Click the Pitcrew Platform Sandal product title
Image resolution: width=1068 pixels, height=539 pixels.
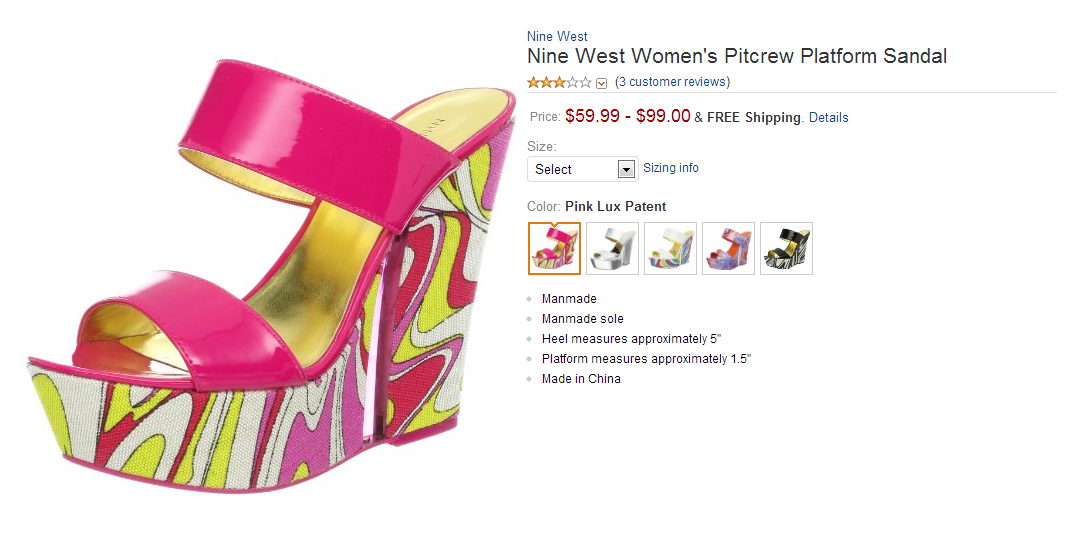737,56
